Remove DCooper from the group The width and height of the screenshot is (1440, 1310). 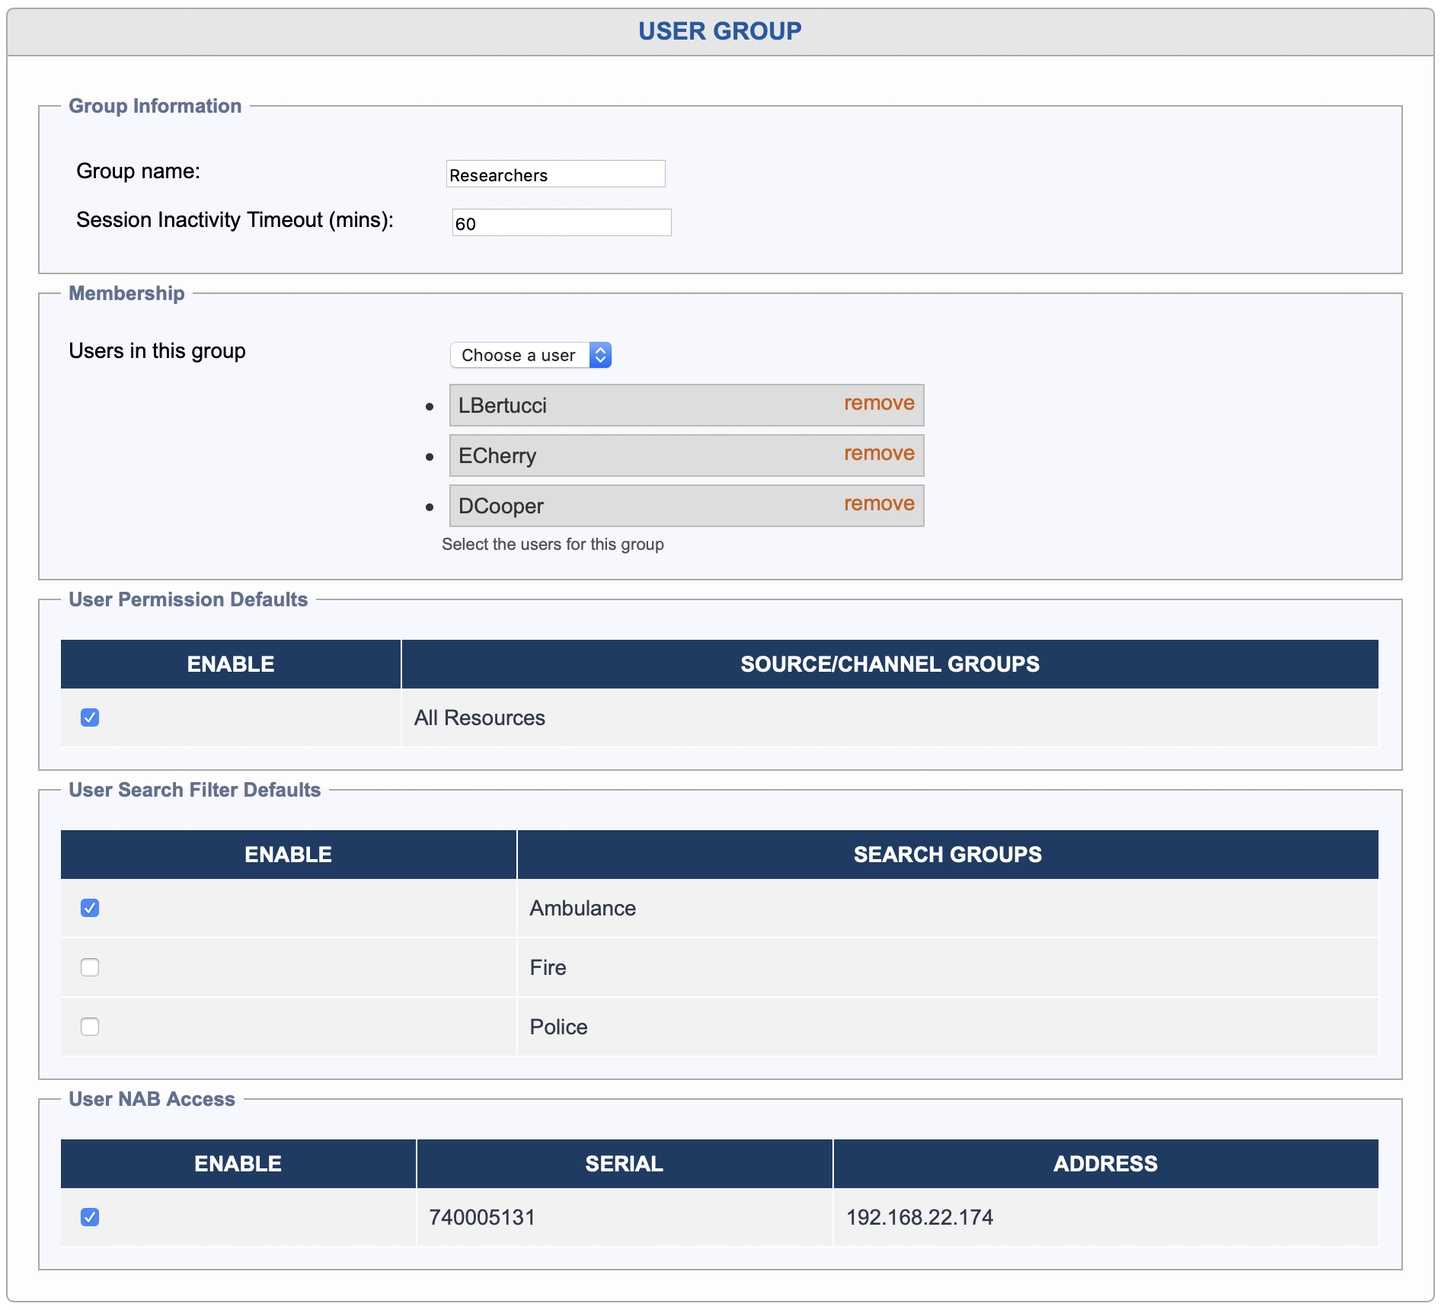coord(878,503)
